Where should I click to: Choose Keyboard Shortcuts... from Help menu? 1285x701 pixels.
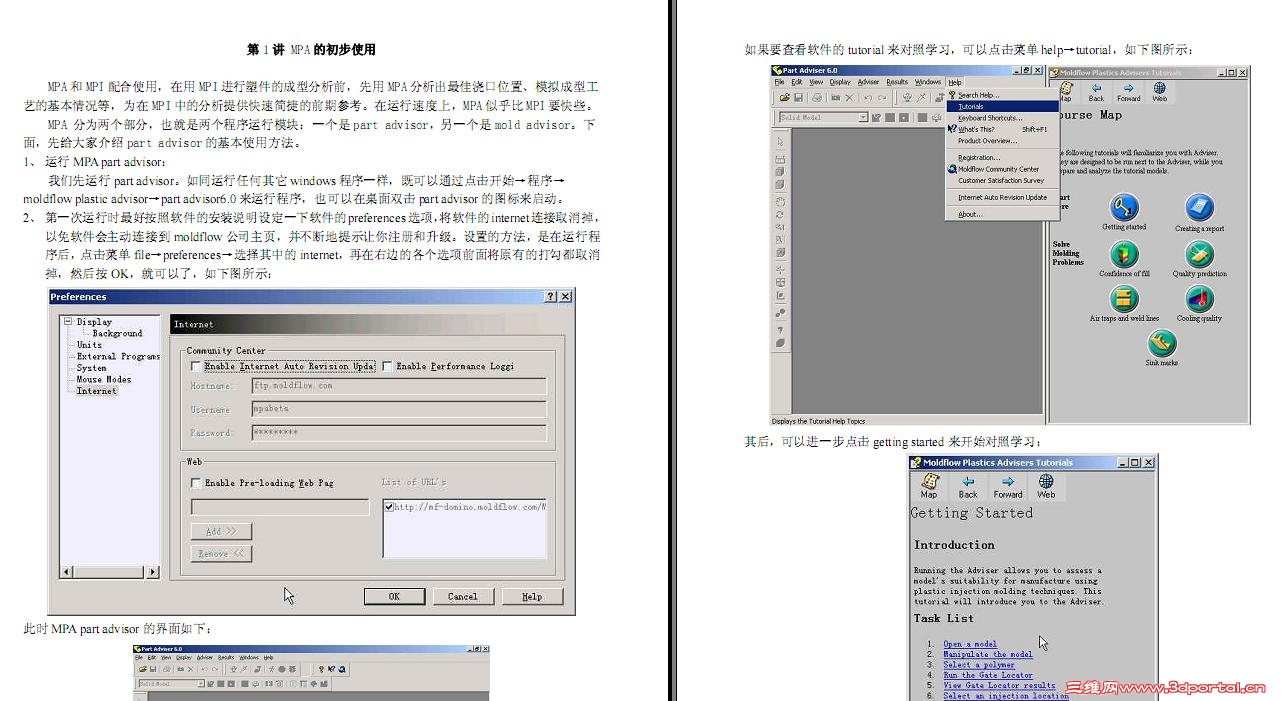point(1002,118)
